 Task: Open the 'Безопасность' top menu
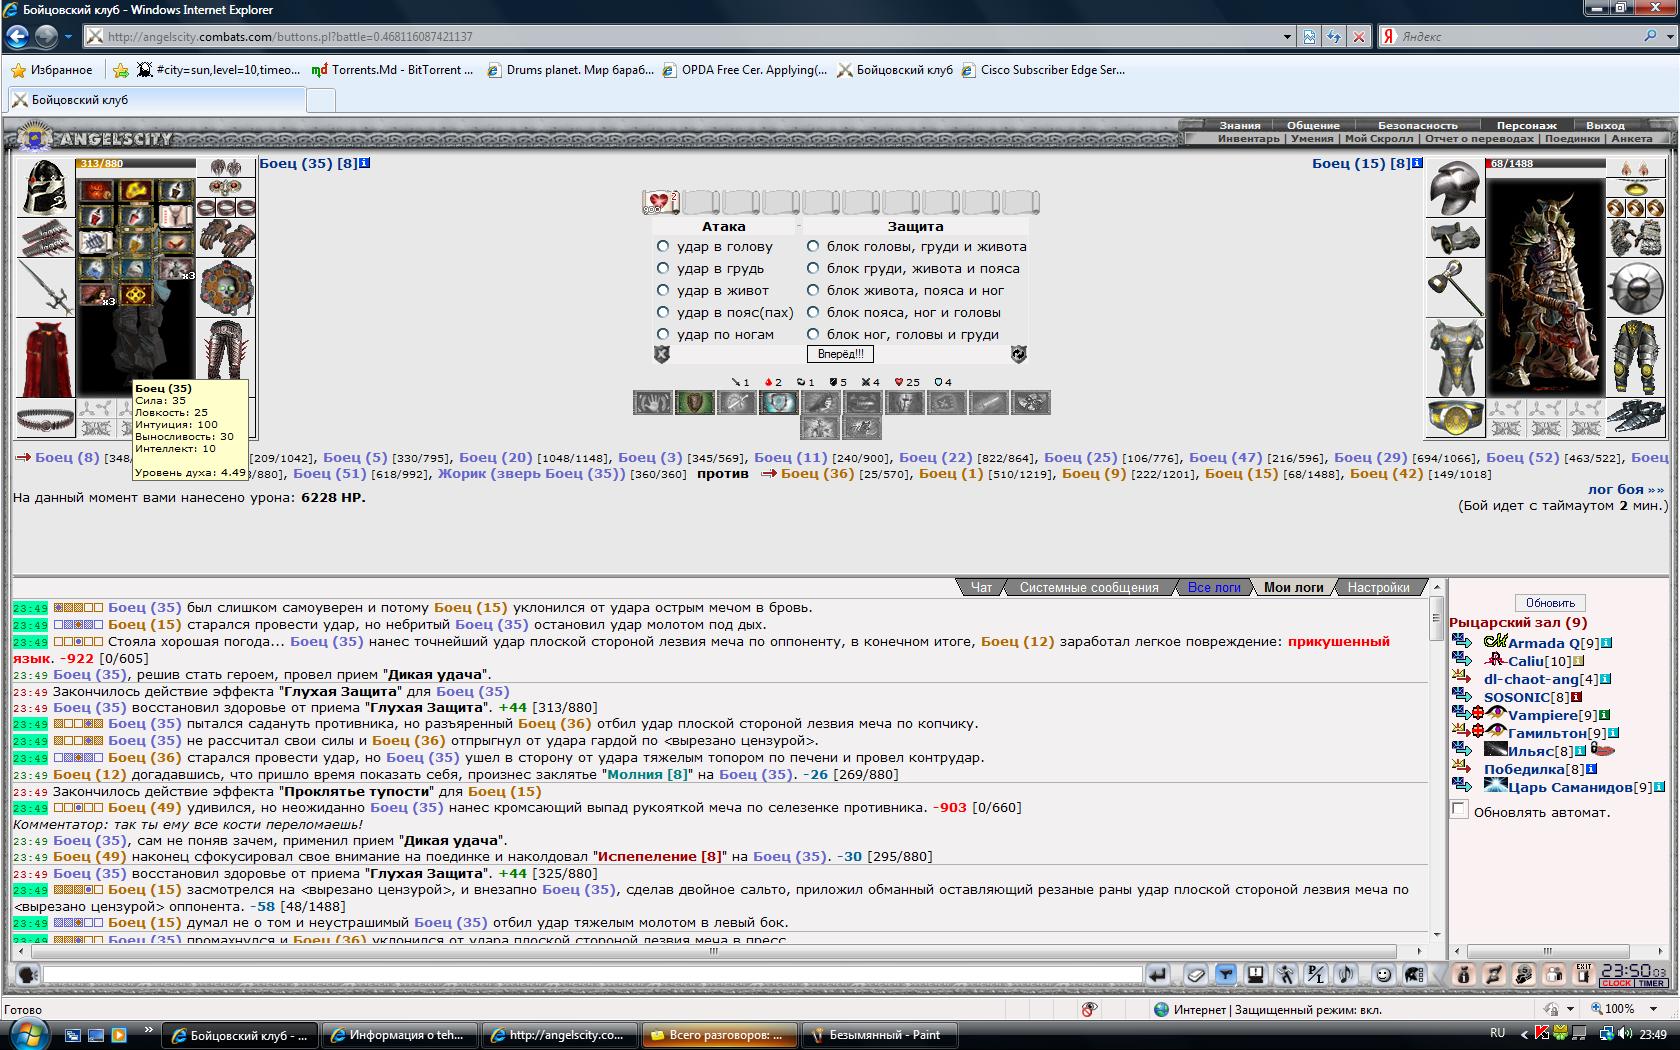(x=1417, y=126)
